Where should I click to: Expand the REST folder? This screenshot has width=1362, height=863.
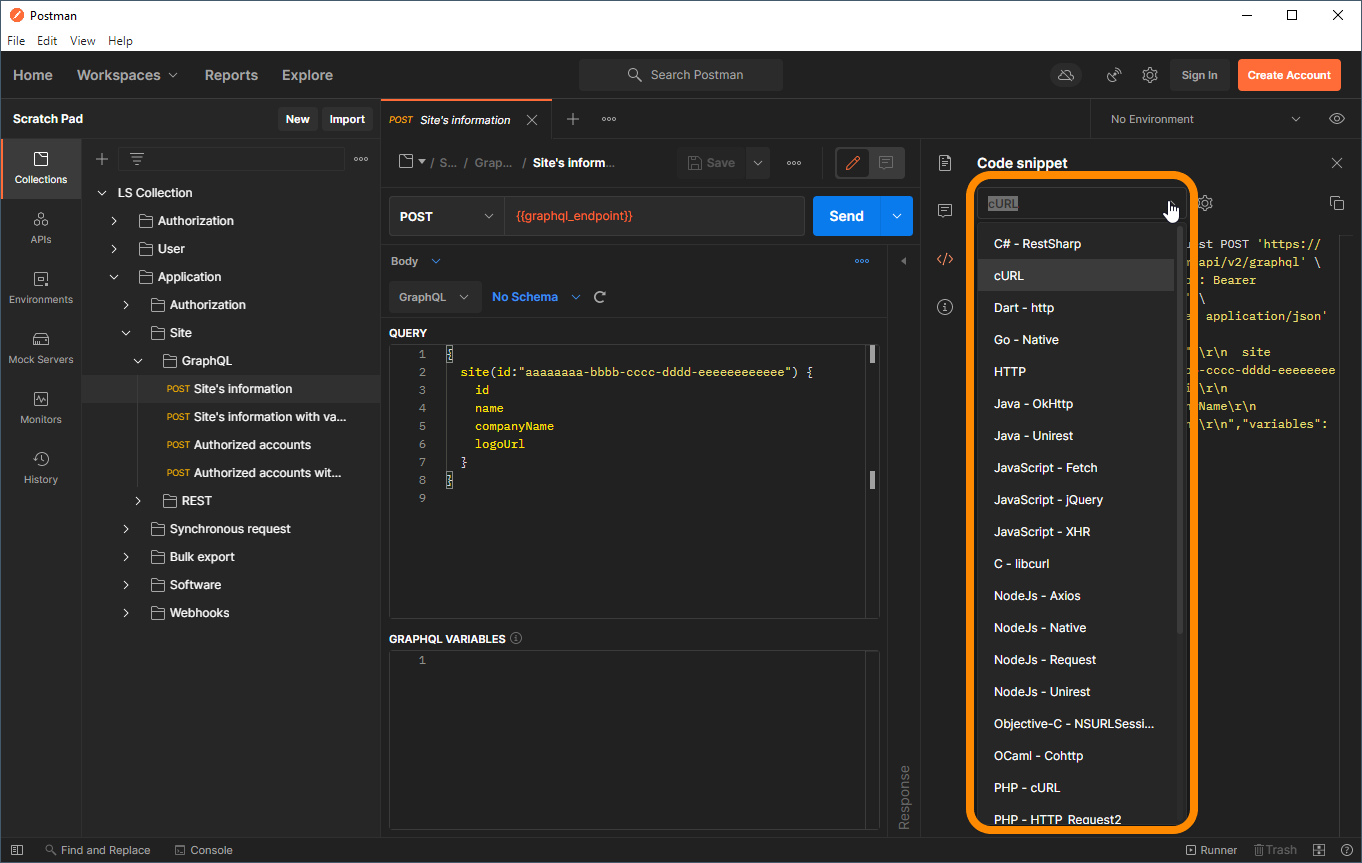tap(138, 501)
